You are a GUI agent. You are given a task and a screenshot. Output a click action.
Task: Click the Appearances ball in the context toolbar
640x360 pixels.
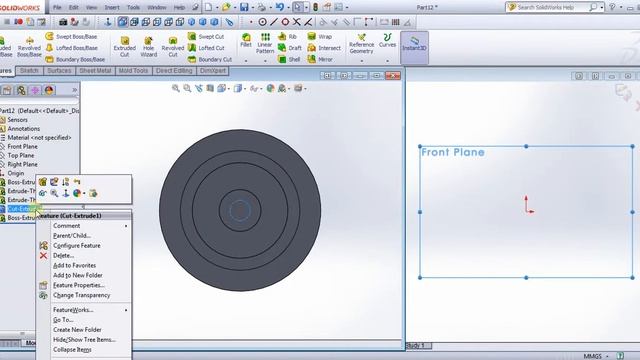(77, 193)
